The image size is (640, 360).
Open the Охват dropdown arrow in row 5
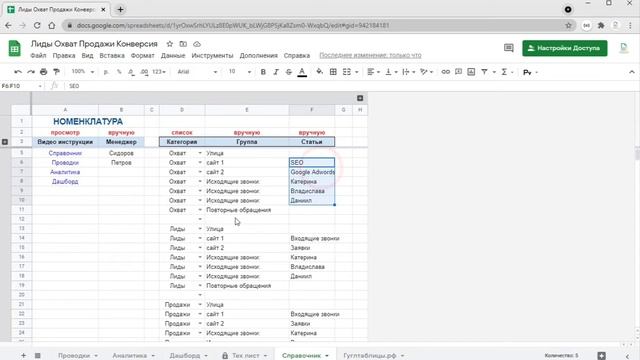pyautogui.click(x=200, y=153)
